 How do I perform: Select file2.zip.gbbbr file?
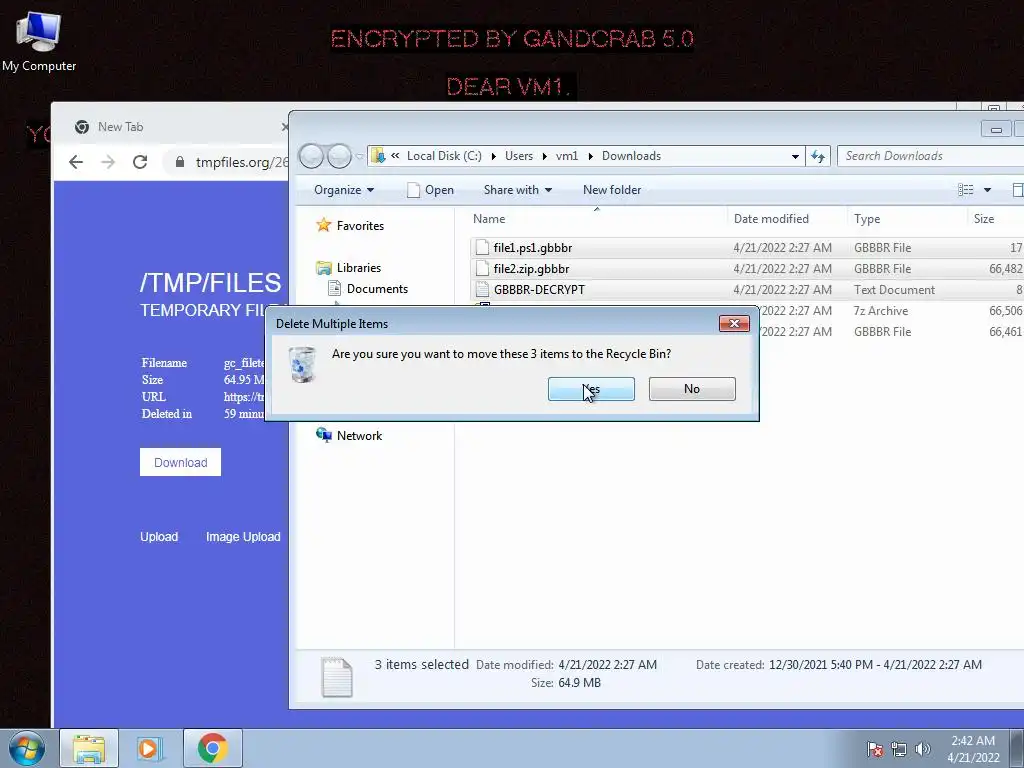click(x=531, y=268)
